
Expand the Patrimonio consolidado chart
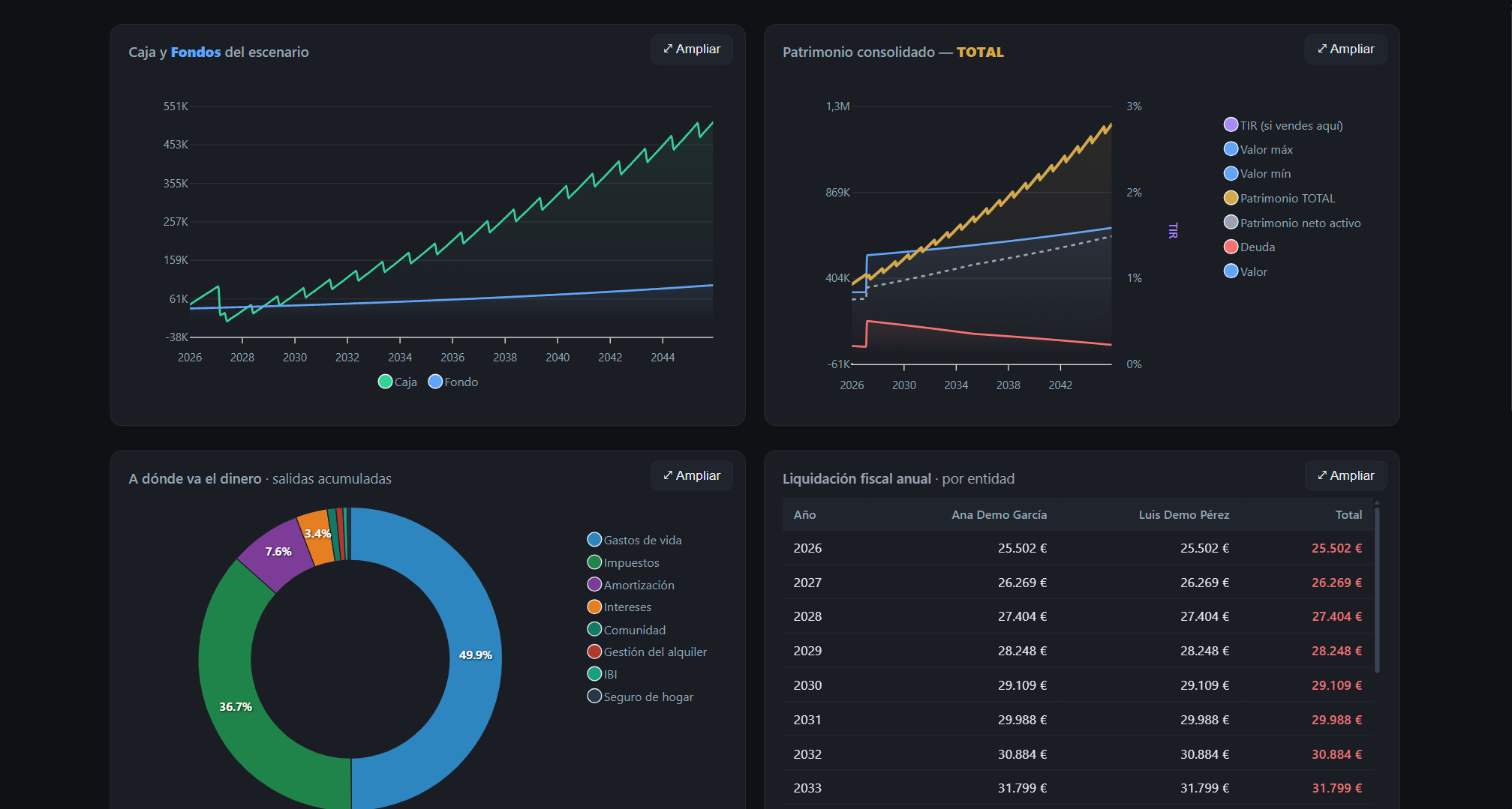click(x=1345, y=49)
